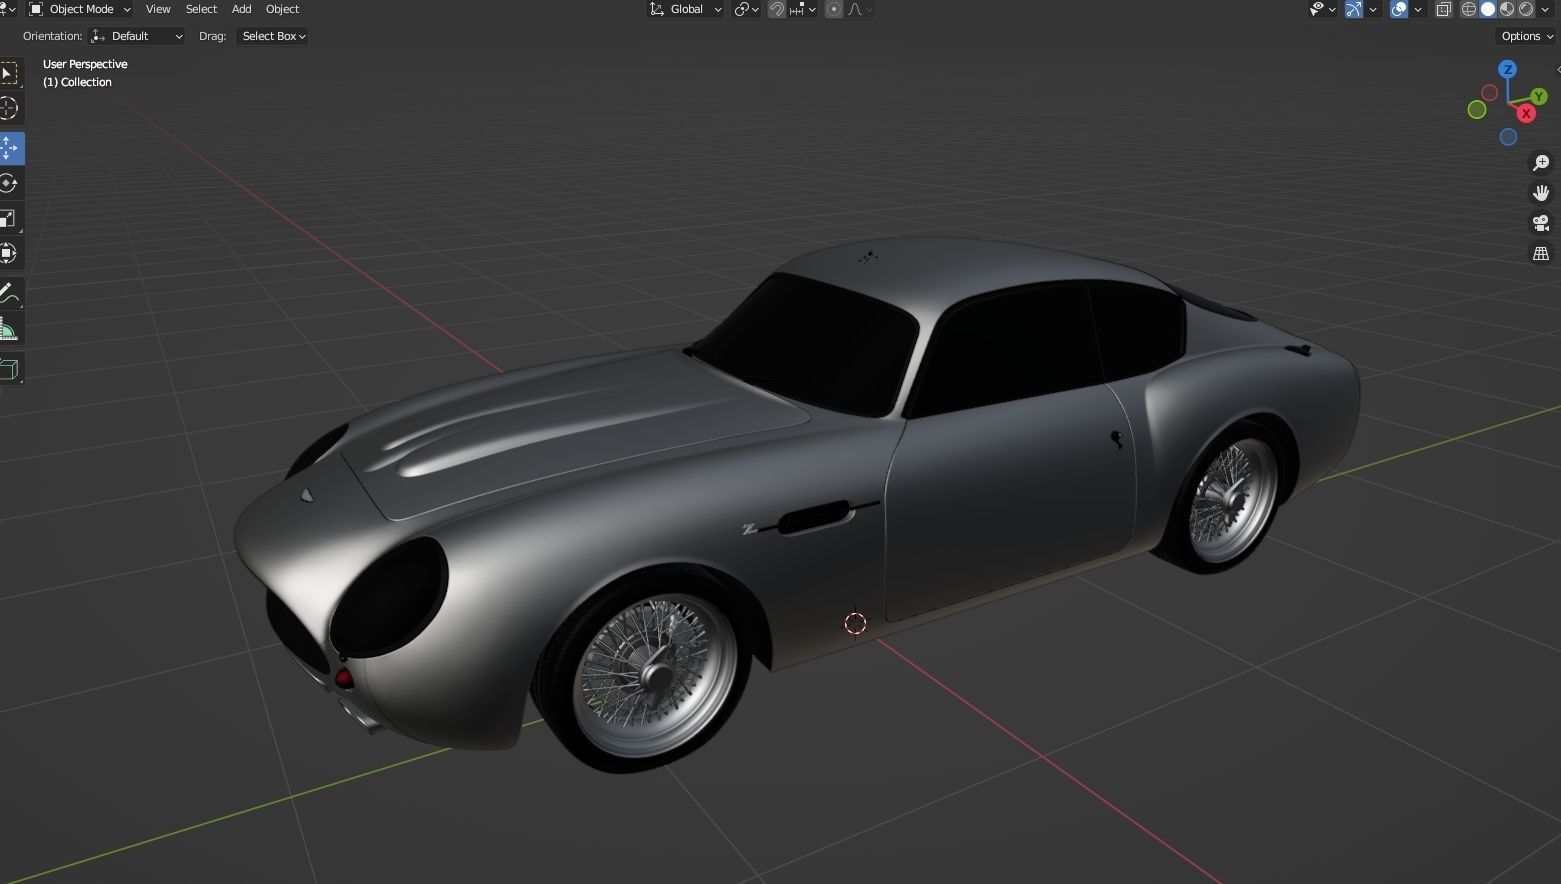Switch to Rendered shading
The height and width of the screenshot is (884, 1561).
tap(1526, 9)
